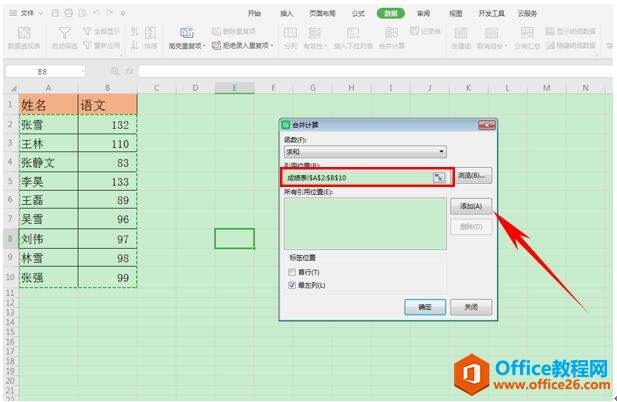Click inside the formula bar
The image size is (617, 402).
[x=376, y=71]
